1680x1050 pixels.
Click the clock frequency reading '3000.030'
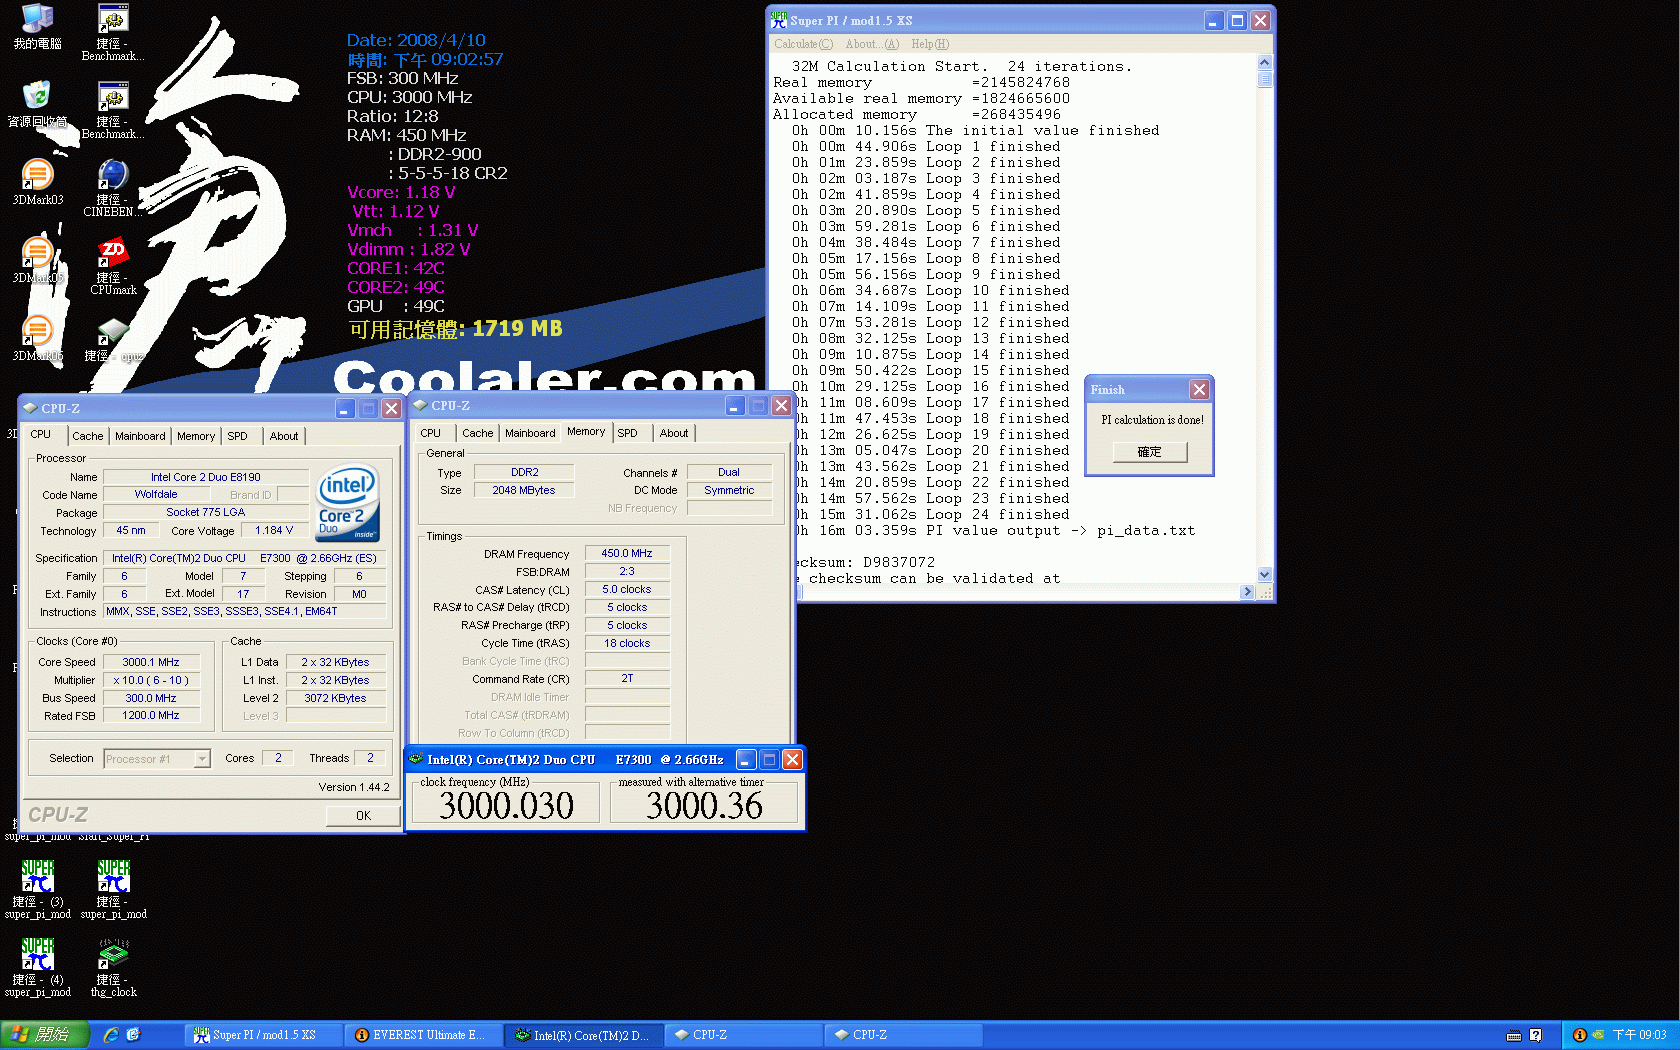(506, 805)
